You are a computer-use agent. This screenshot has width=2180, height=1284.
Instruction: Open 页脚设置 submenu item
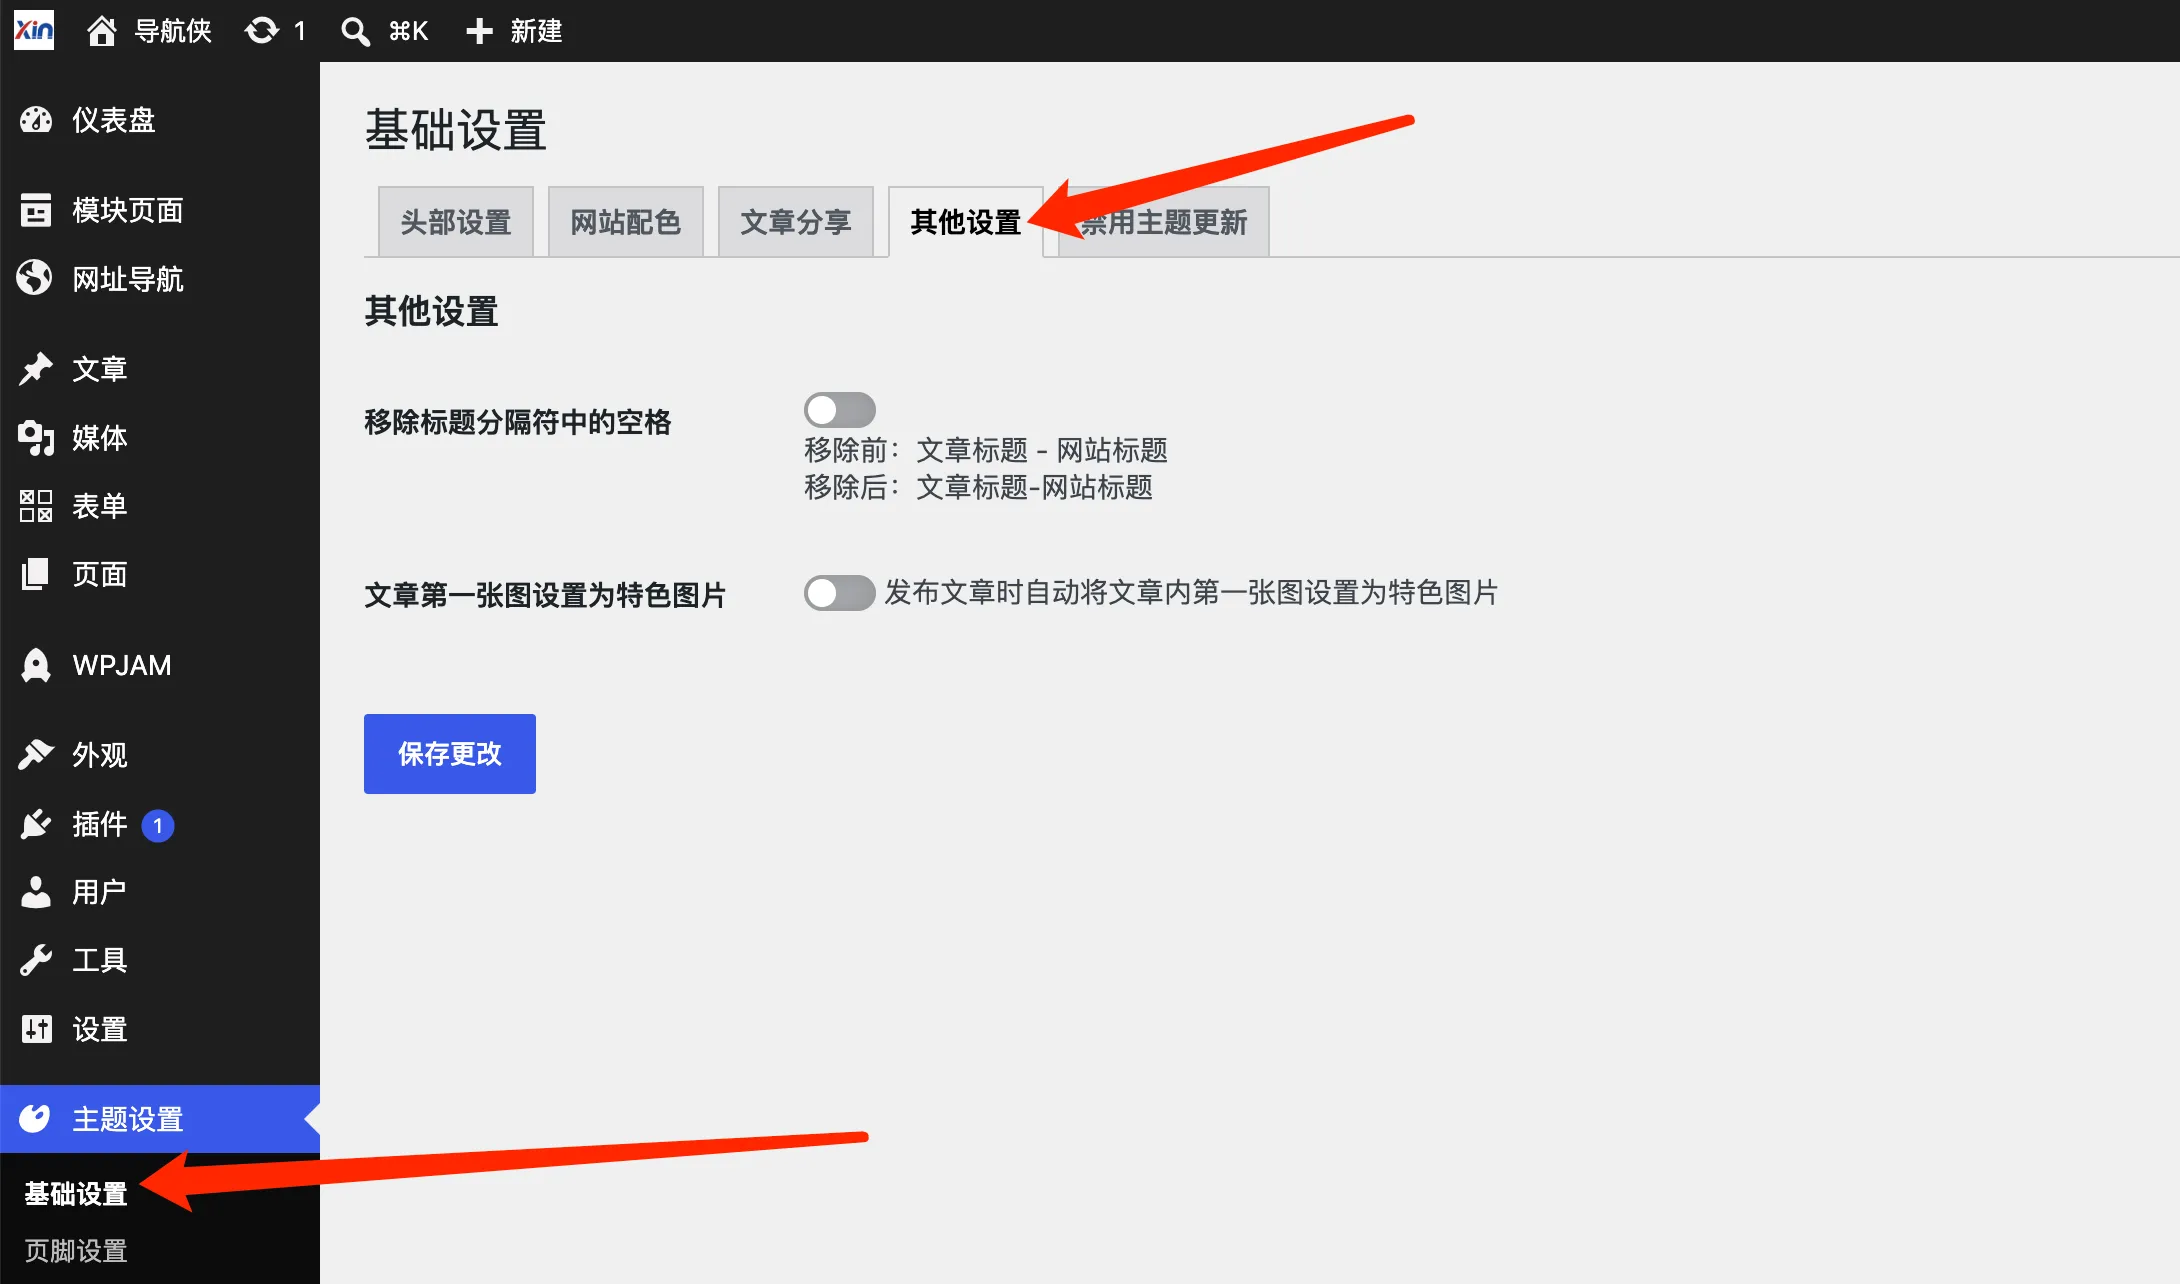click(76, 1251)
